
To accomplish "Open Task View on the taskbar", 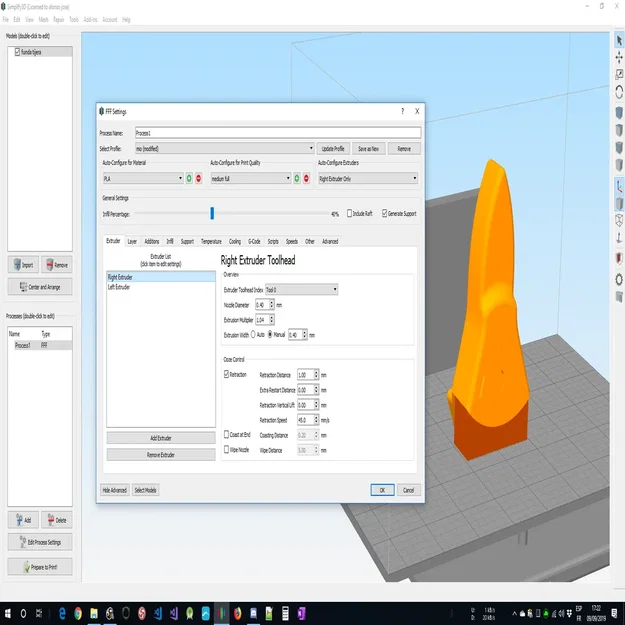I will [39, 613].
